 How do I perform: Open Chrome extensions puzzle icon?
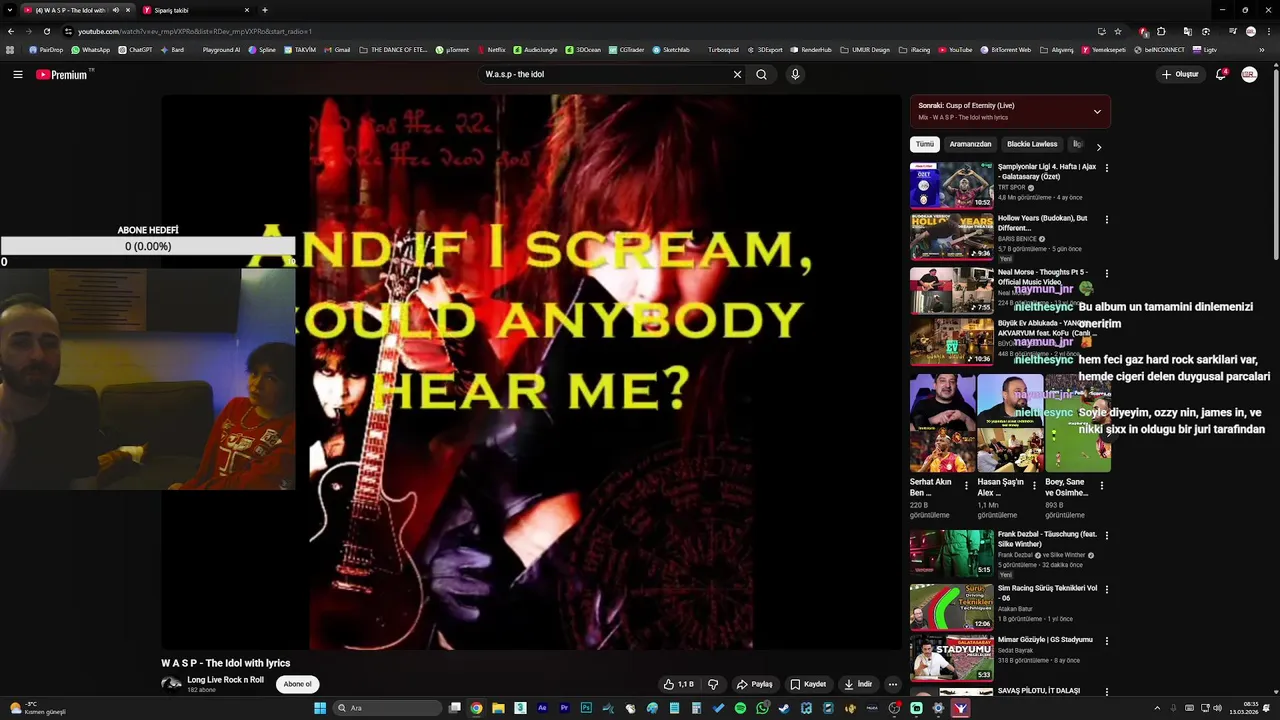pos(1161,31)
